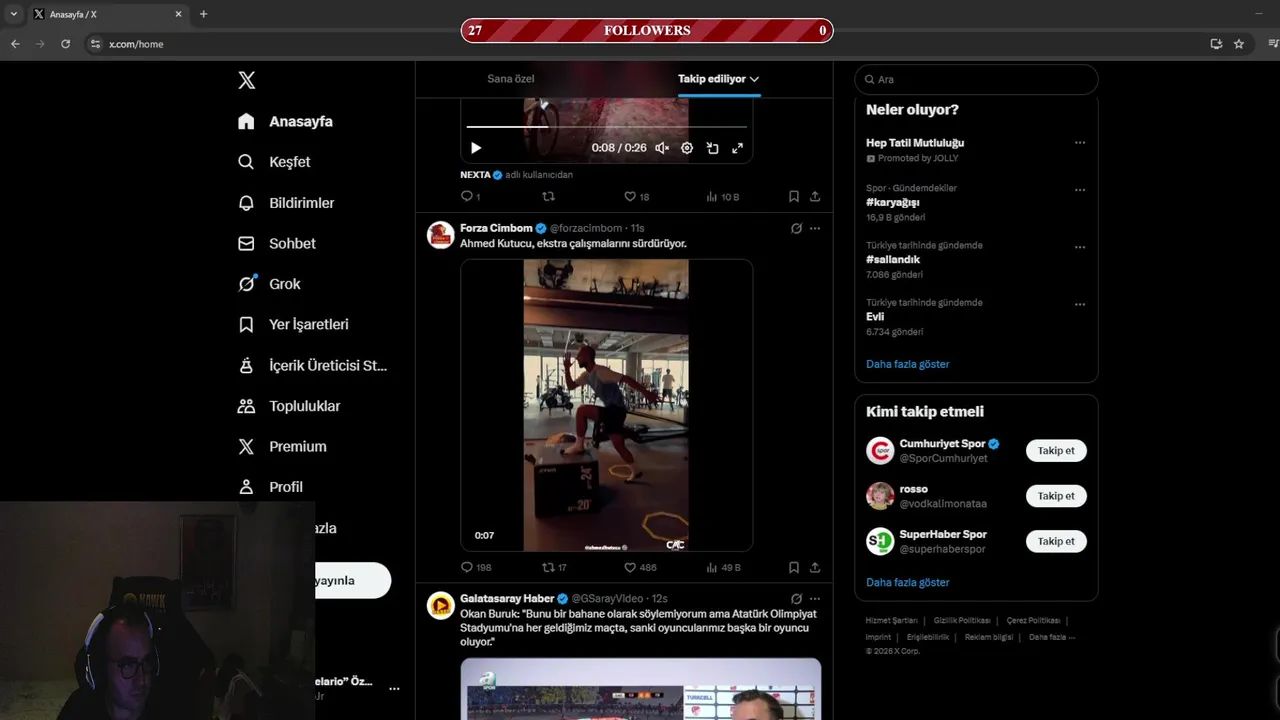
Task: Open Yer İşaretleri bookmarks
Action: (293, 324)
